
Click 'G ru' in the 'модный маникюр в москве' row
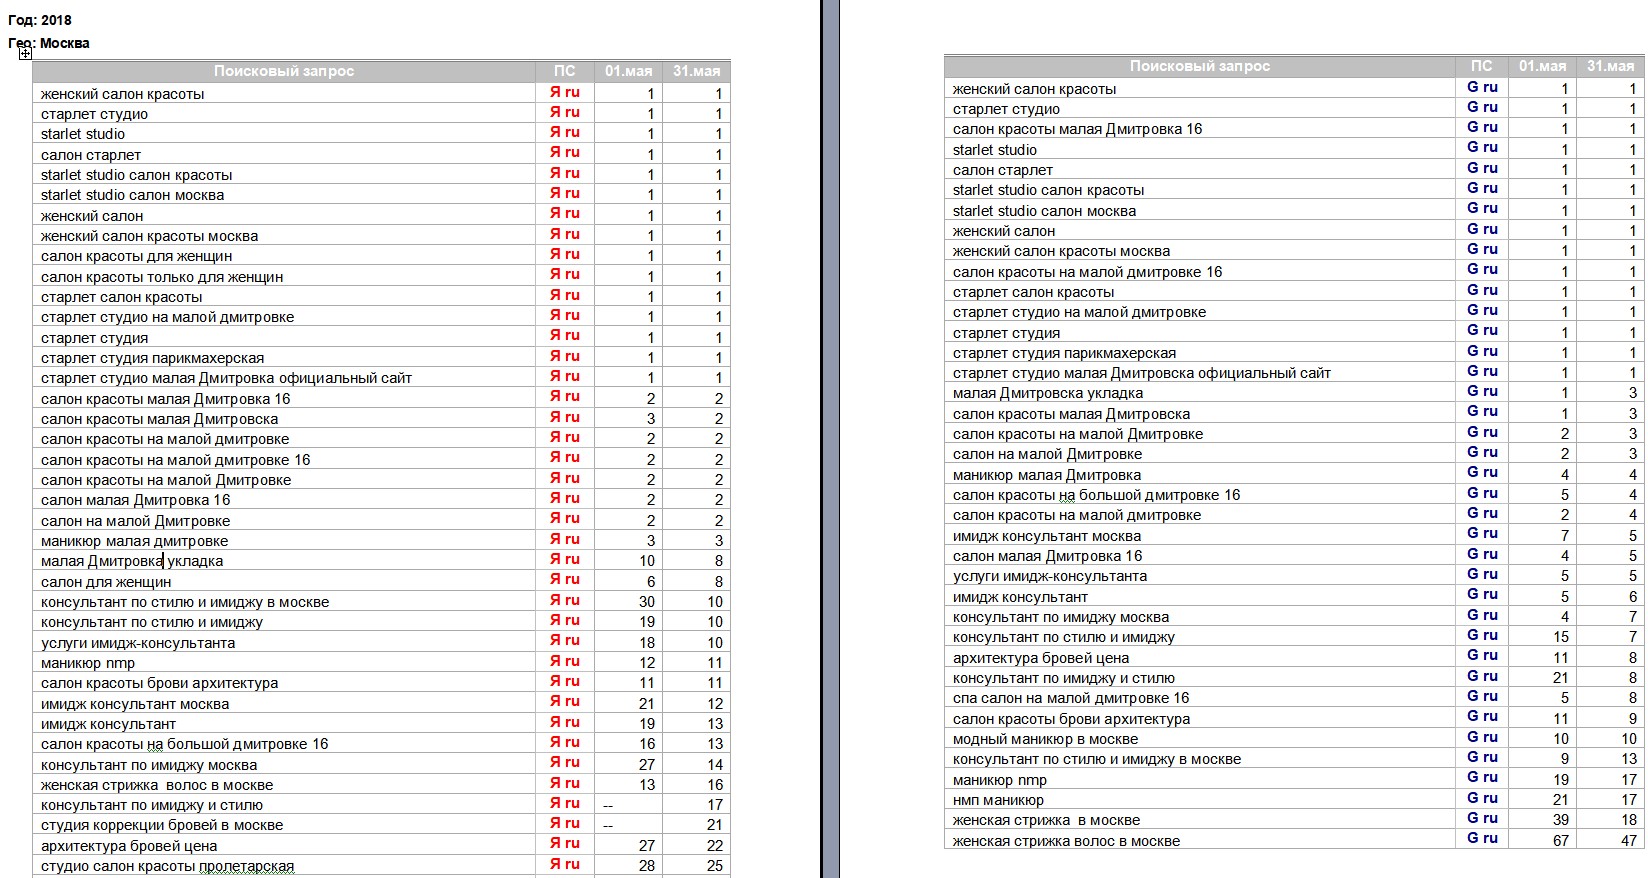tap(1482, 737)
